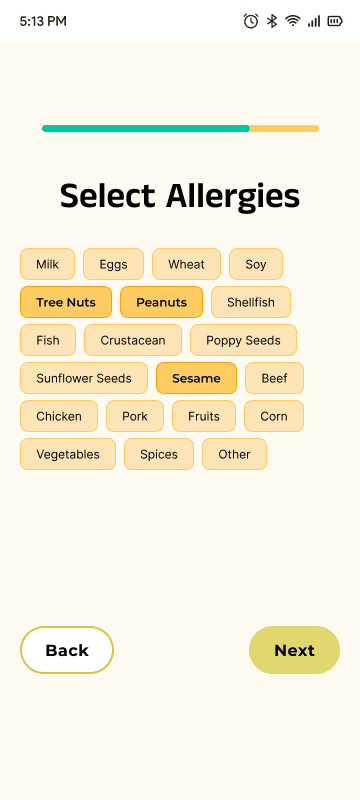This screenshot has height=800, width=360.
Task: Choose Crustacean from the allergy list
Action: tap(133, 340)
